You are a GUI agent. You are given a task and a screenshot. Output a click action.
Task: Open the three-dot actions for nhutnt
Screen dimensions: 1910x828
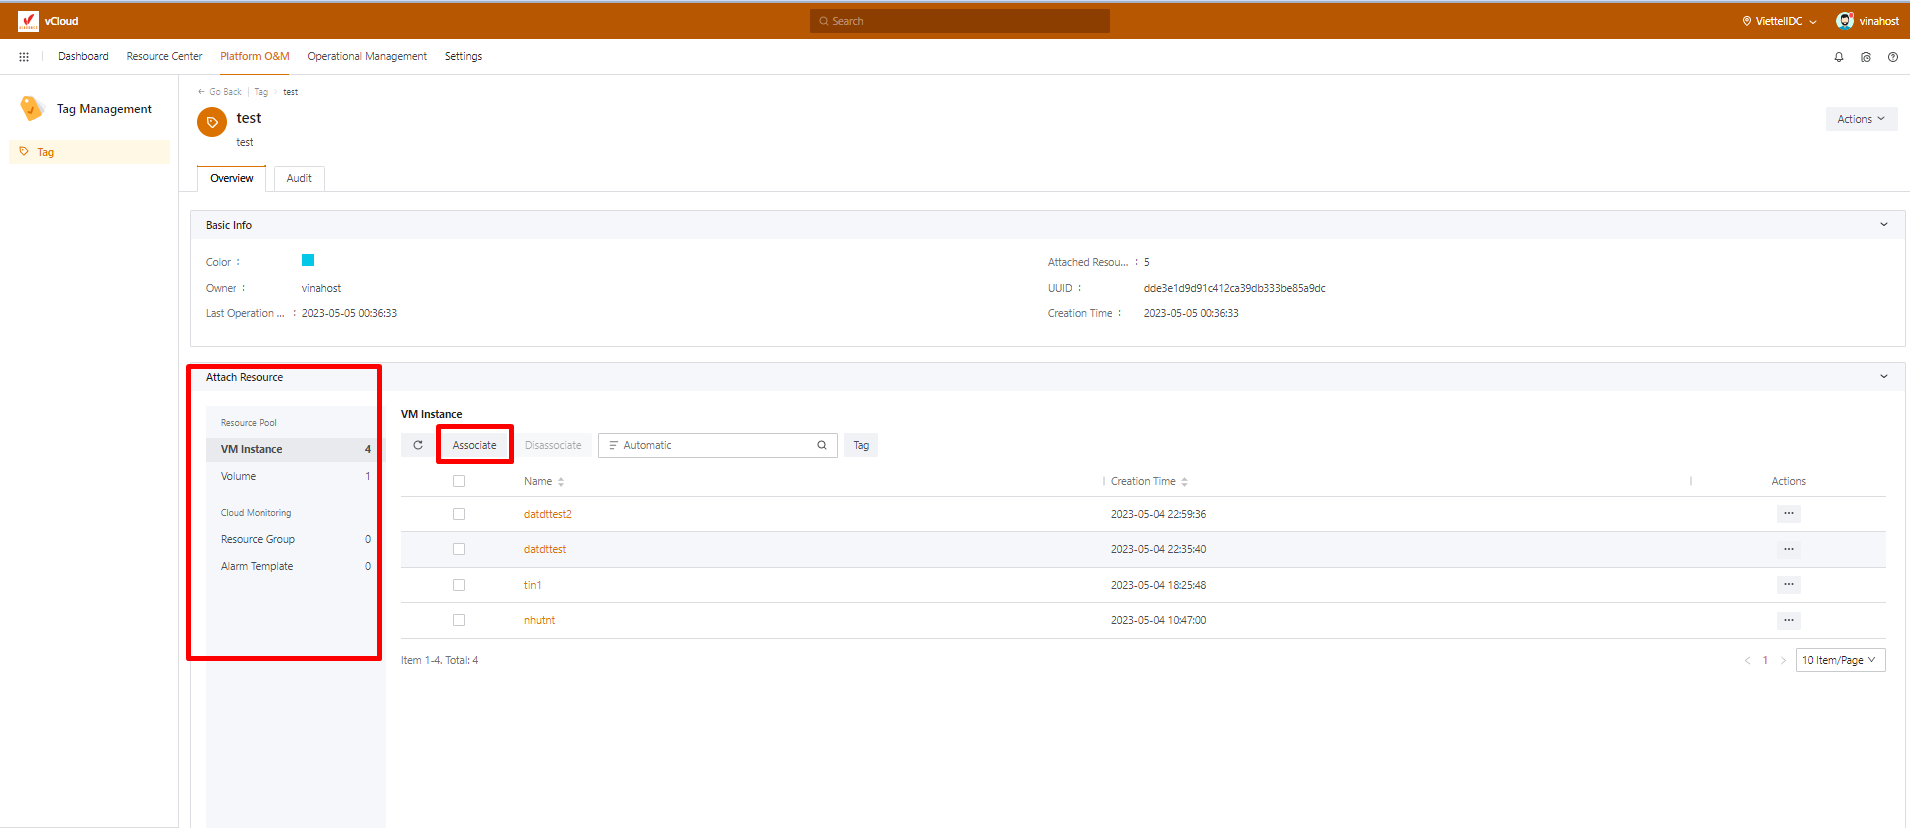pyautogui.click(x=1788, y=620)
